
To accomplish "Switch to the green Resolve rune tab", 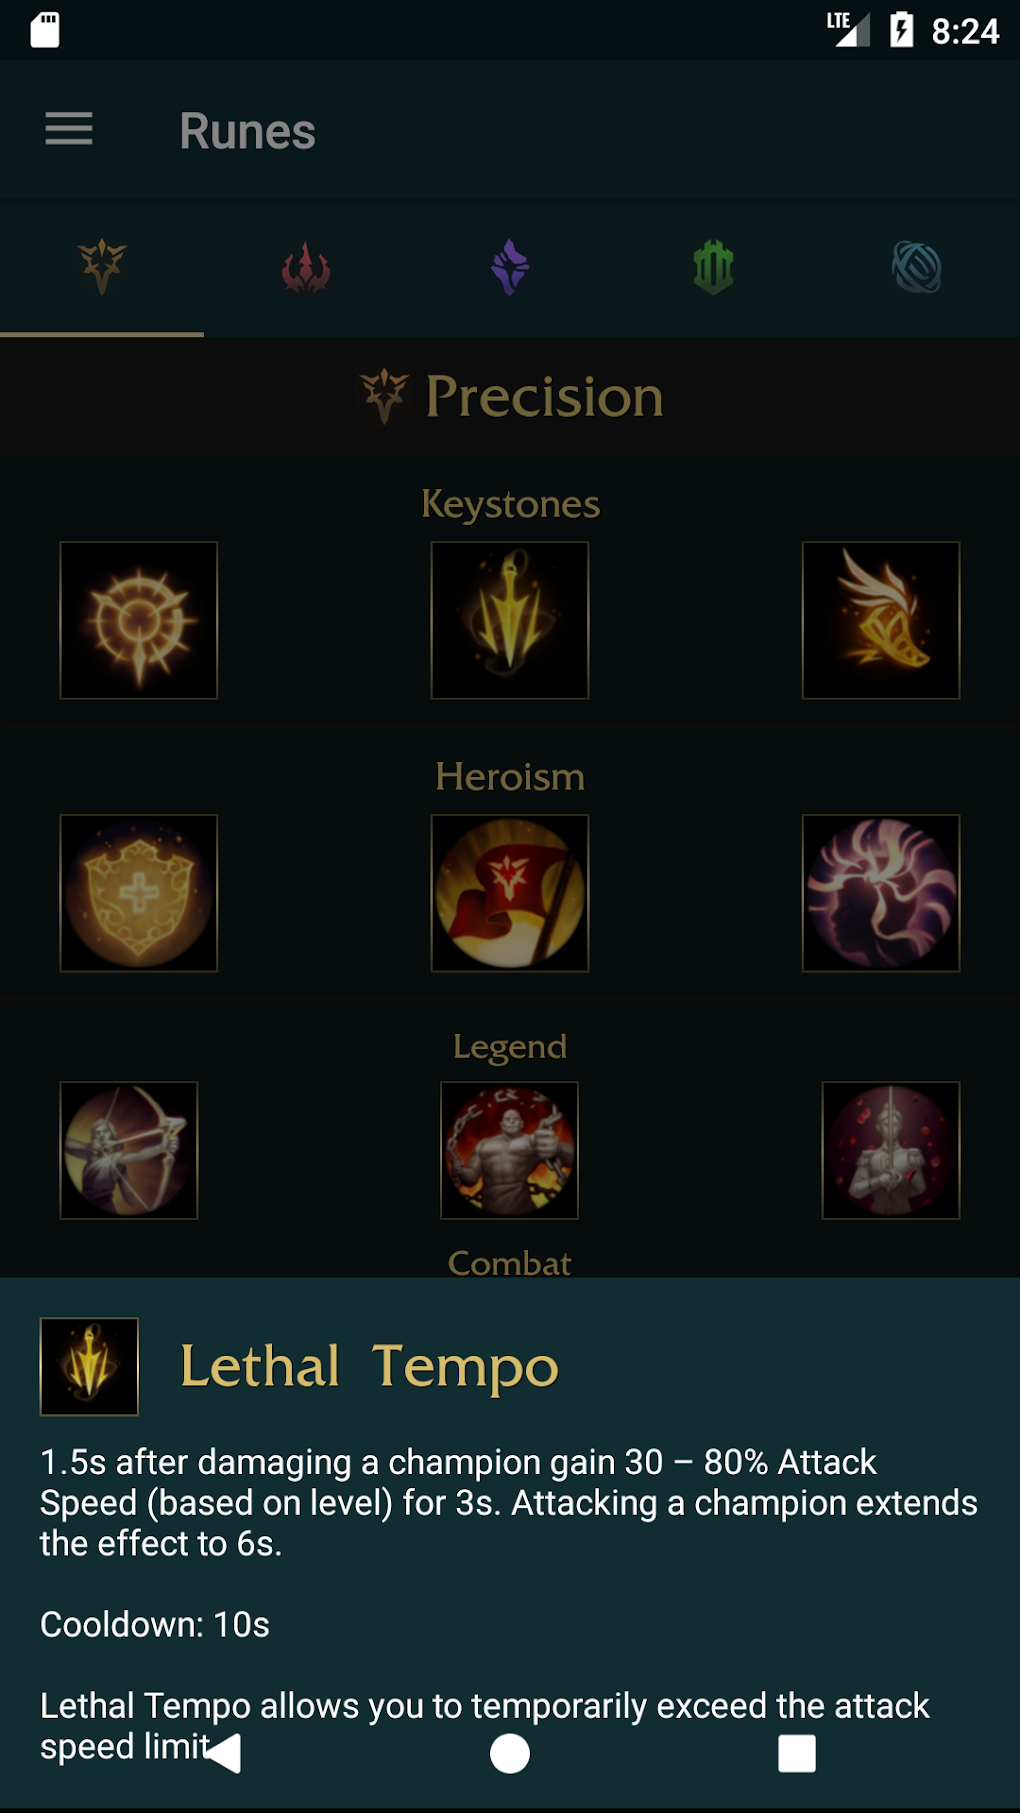I will pyautogui.click(x=714, y=267).
